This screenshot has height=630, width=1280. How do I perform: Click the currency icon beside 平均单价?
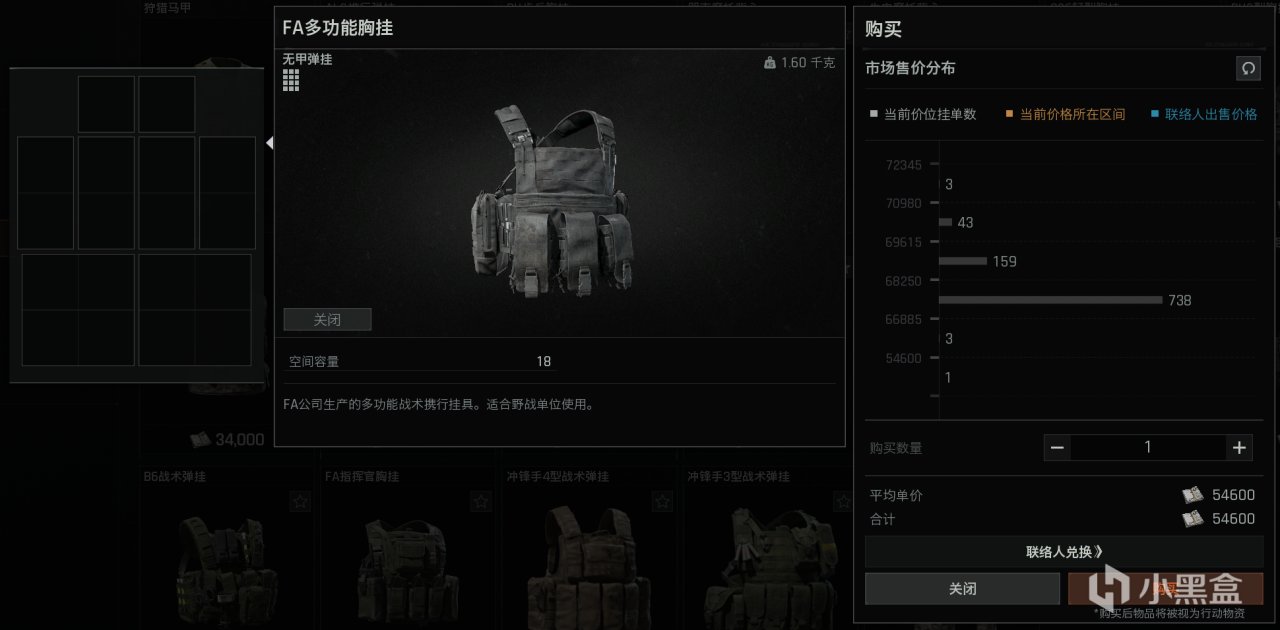(1193, 495)
